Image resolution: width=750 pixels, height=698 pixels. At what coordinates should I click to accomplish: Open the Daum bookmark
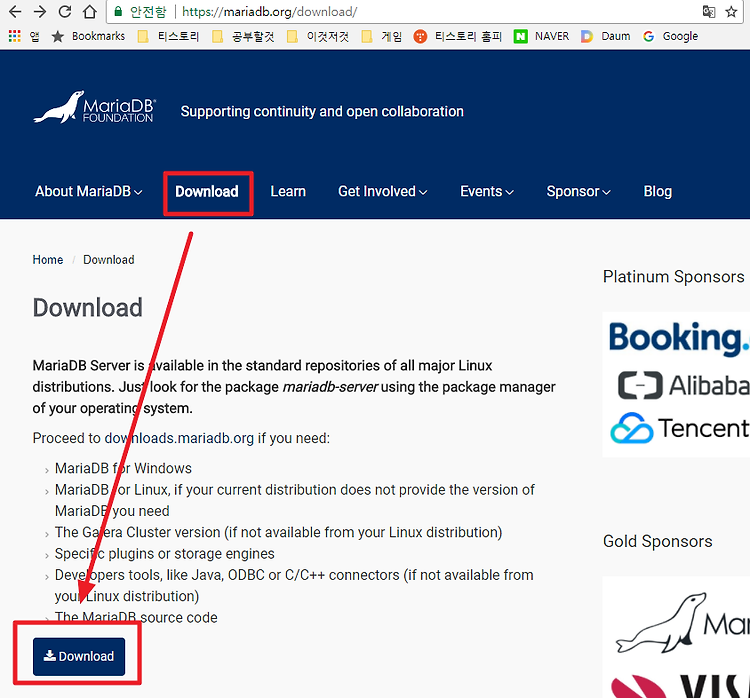point(606,36)
